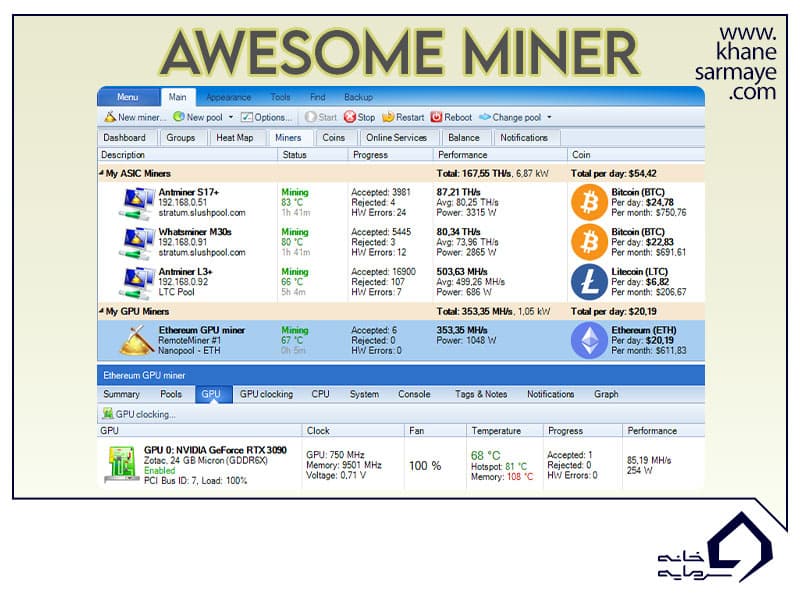Click the Accepted: 16900 progress text
The height and width of the screenshot is (600, 800).
point(383,272)
